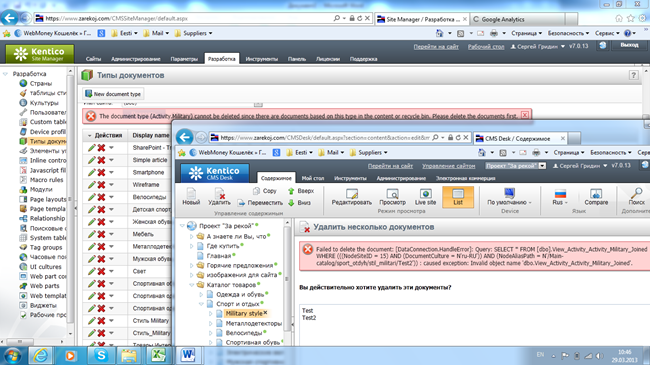Viewport: 650px width, 365px height.
Task: Click Windows Start button
Action: tap(12, 356)
